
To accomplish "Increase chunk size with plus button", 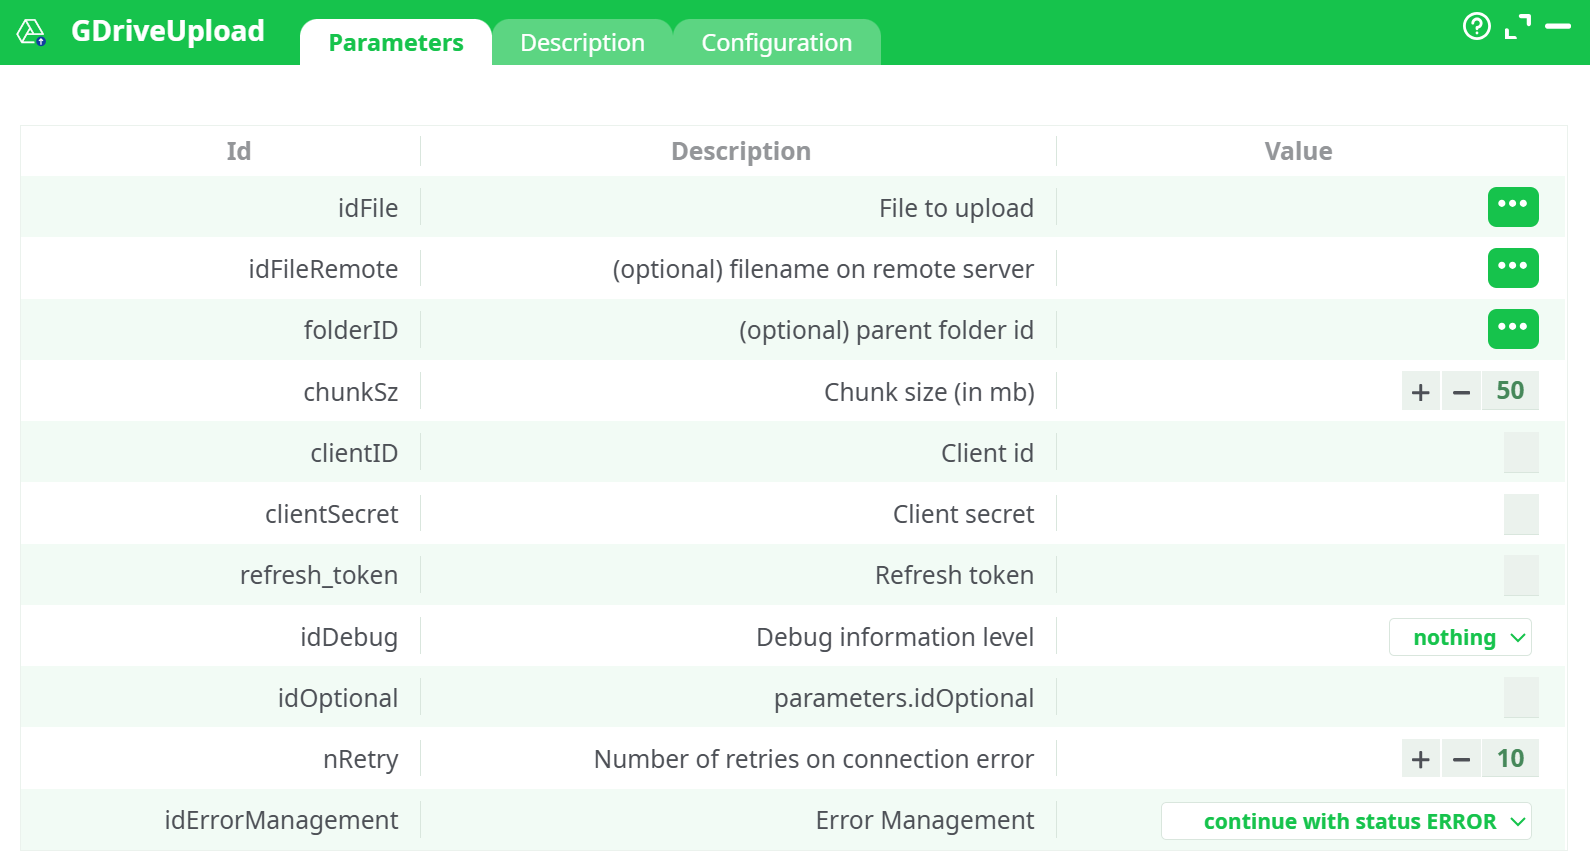I will (1420, 392).
